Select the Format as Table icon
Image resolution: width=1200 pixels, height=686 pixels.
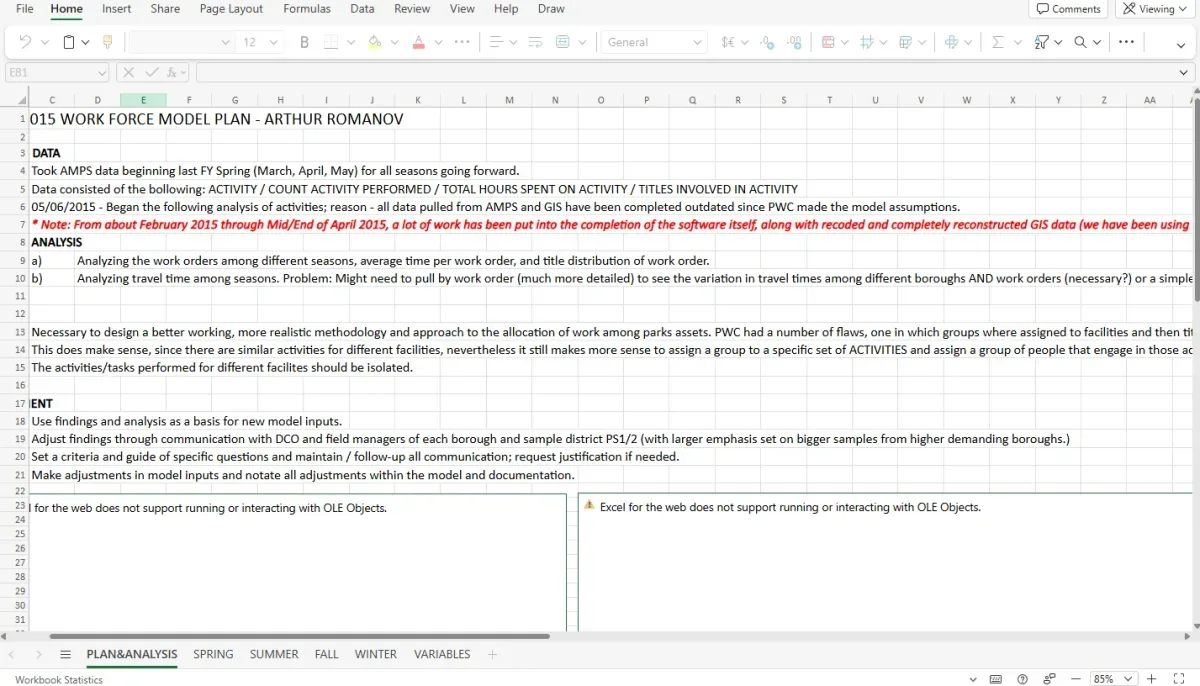coord(830,42)
